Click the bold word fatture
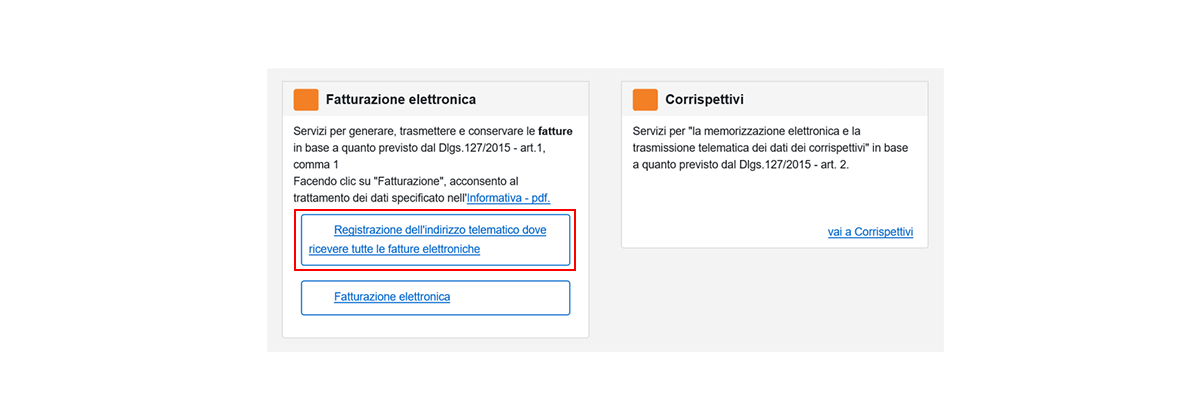This screenshot has width=1200, height=420. [x=555, y=131]
